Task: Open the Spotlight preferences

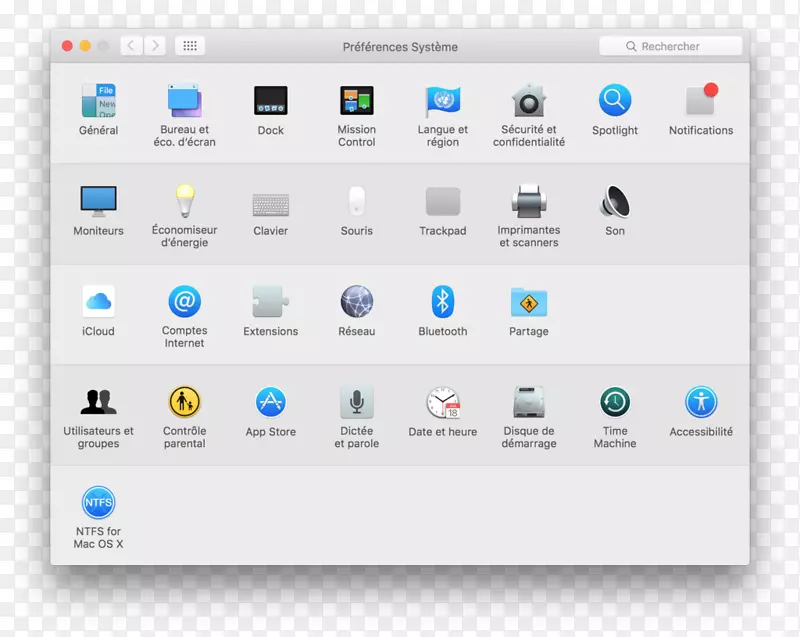Action: [x=614, y=102]
